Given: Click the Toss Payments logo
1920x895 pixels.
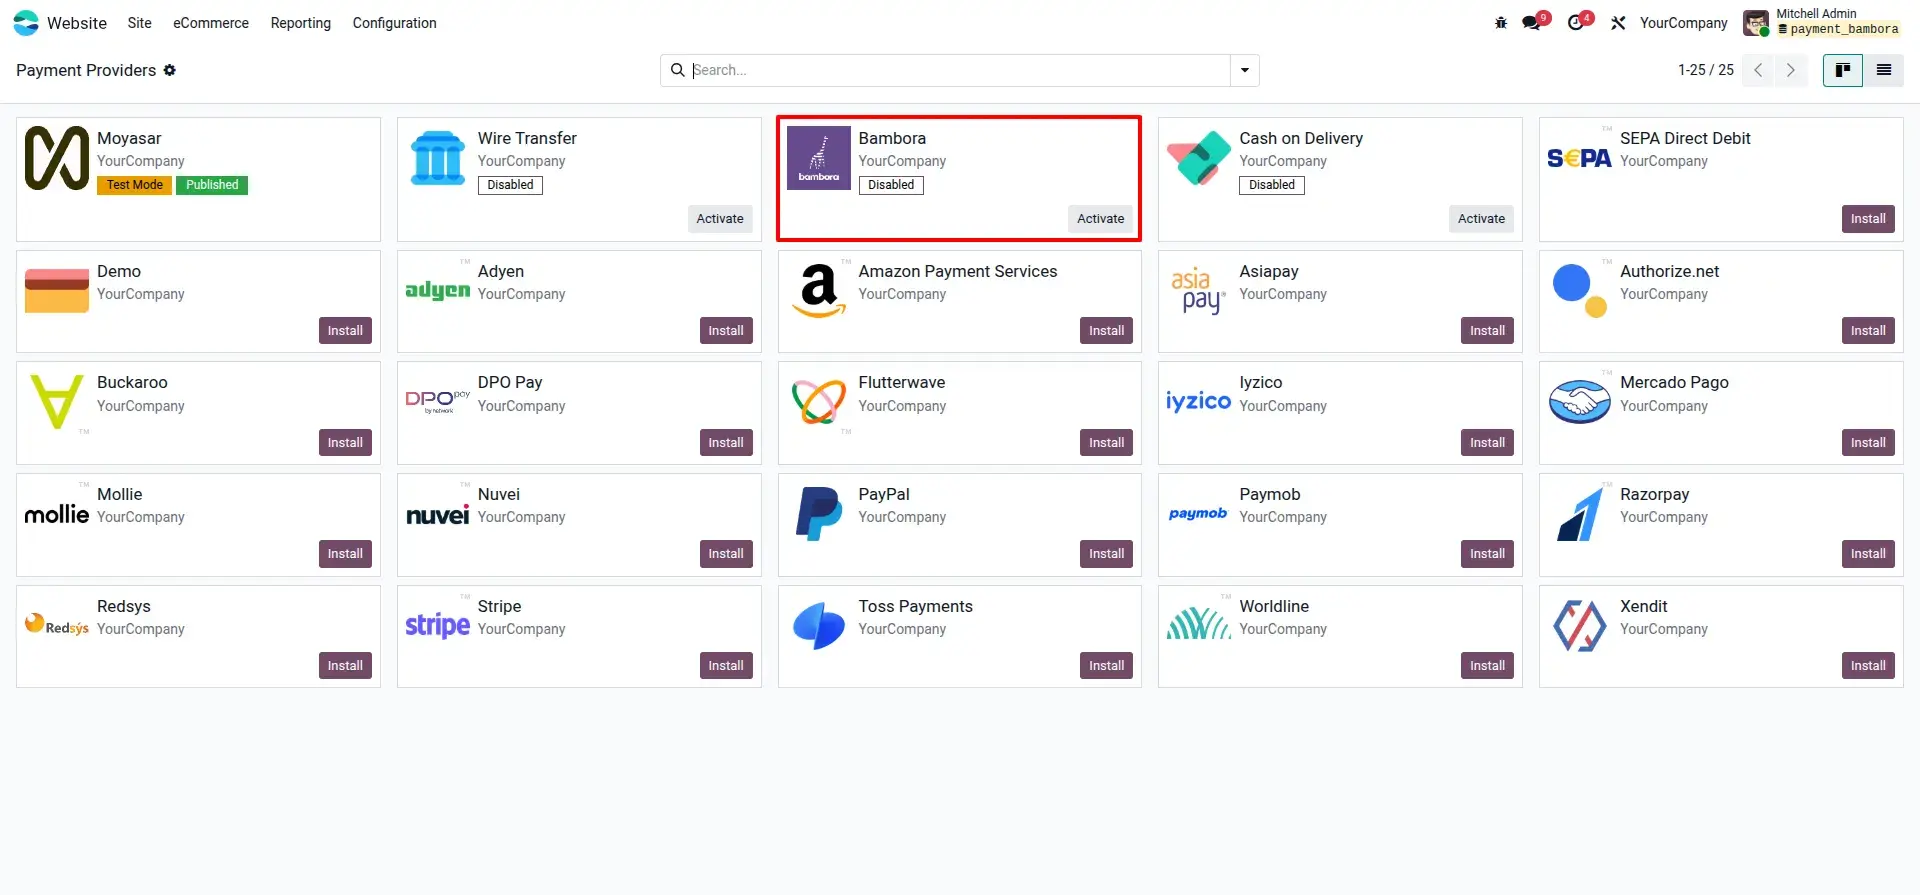Looking at the screenshot, I should 819,625.
